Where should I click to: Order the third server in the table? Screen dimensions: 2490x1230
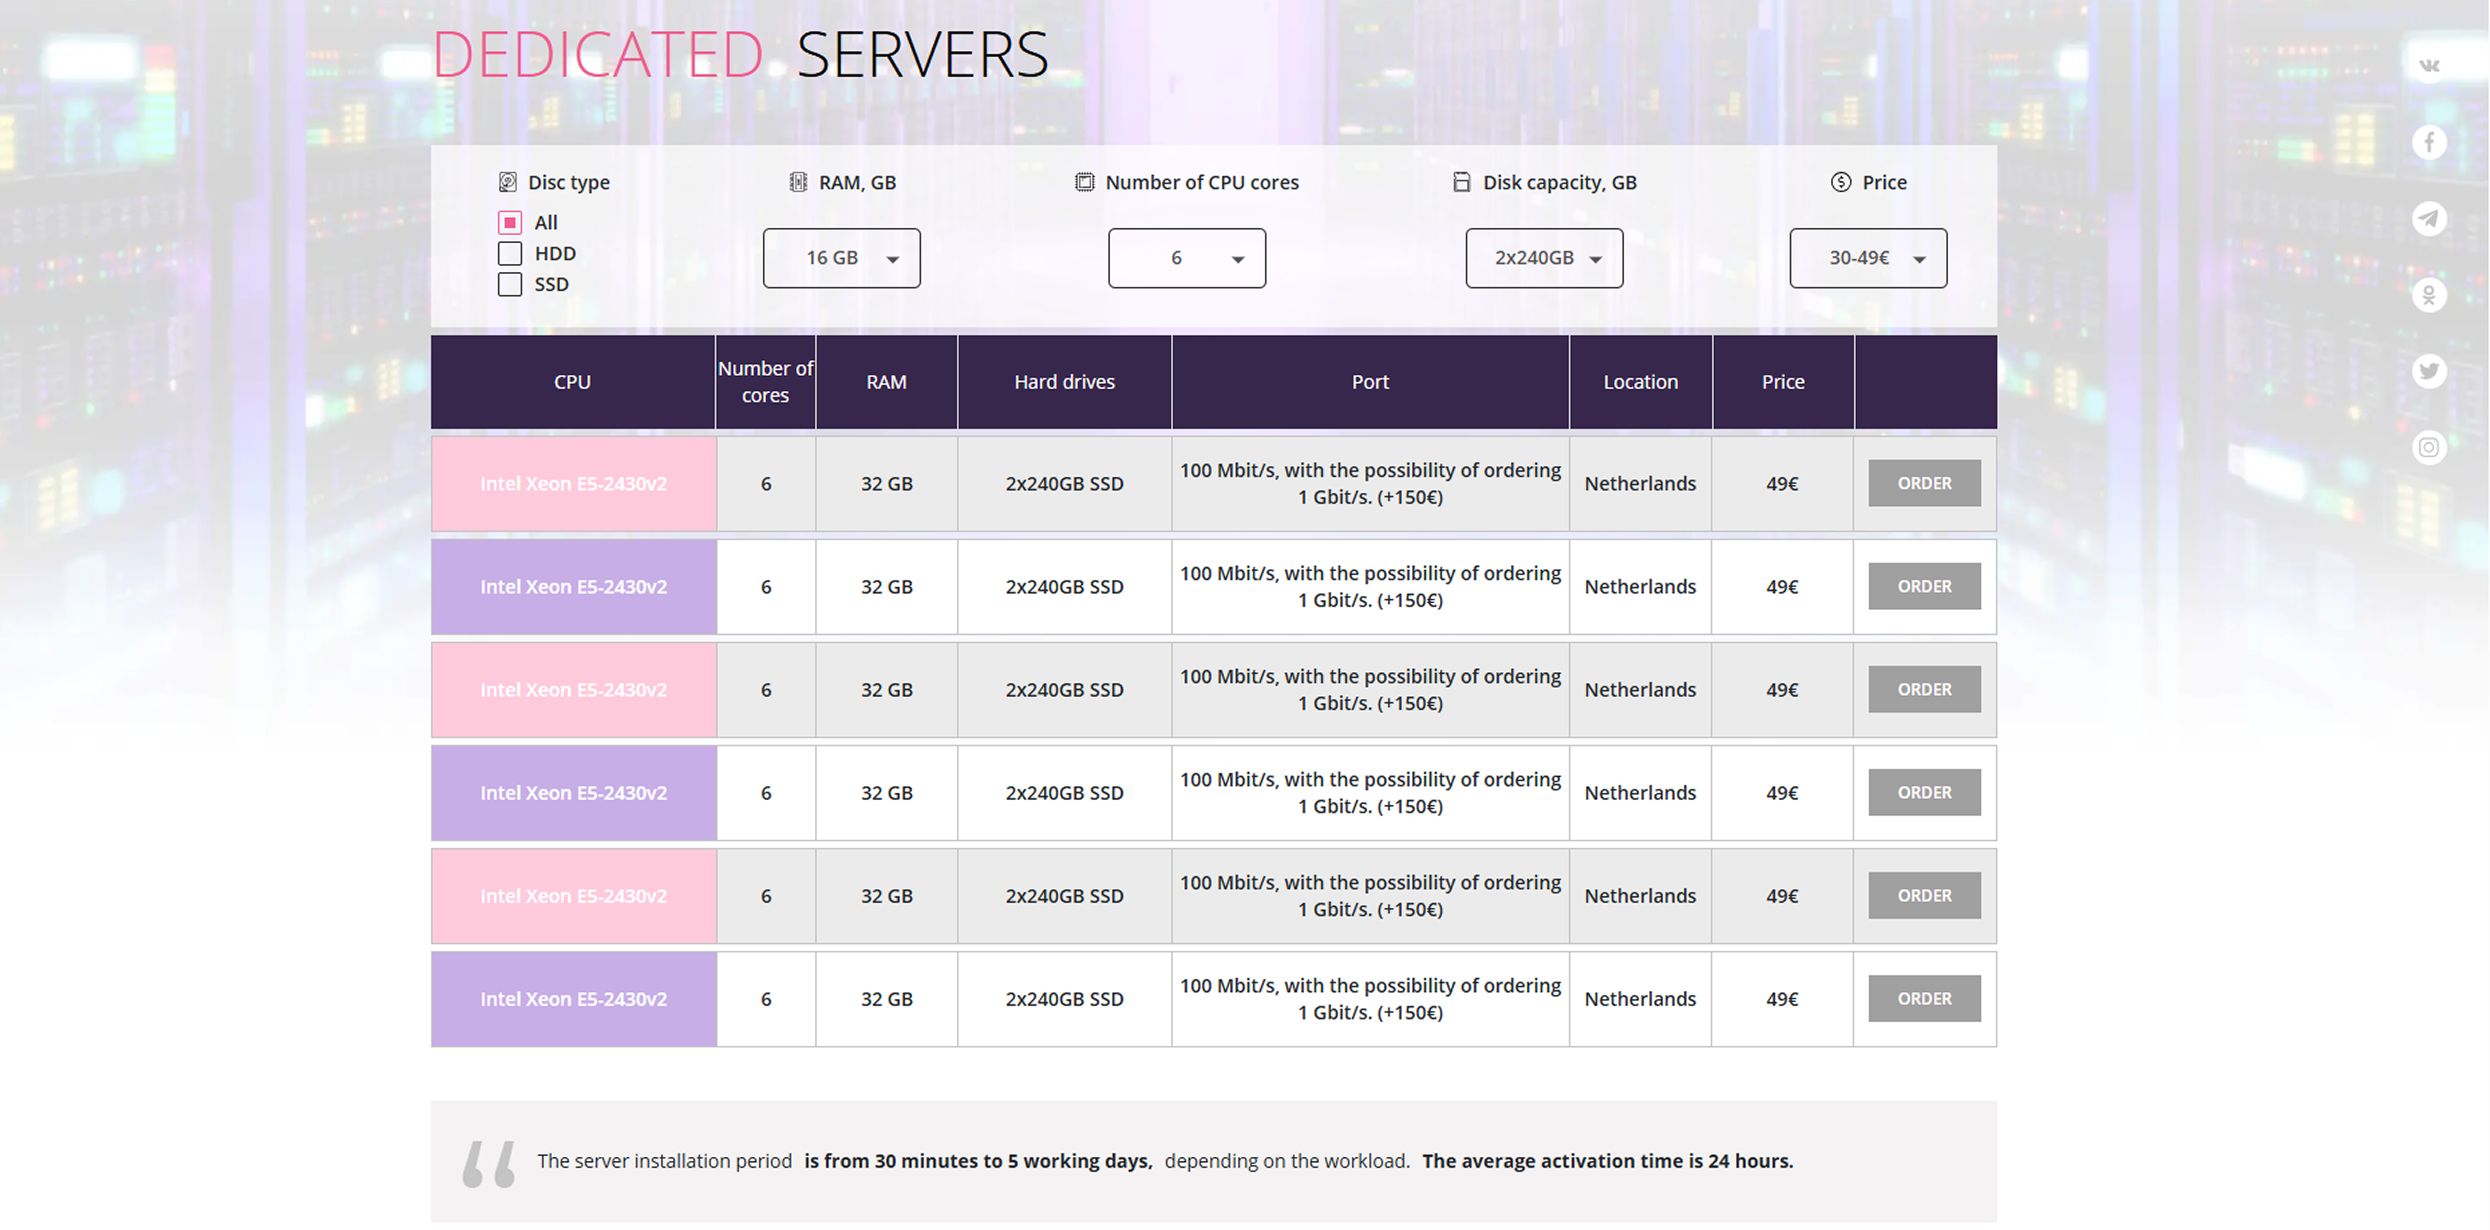tap(1925, 689)
